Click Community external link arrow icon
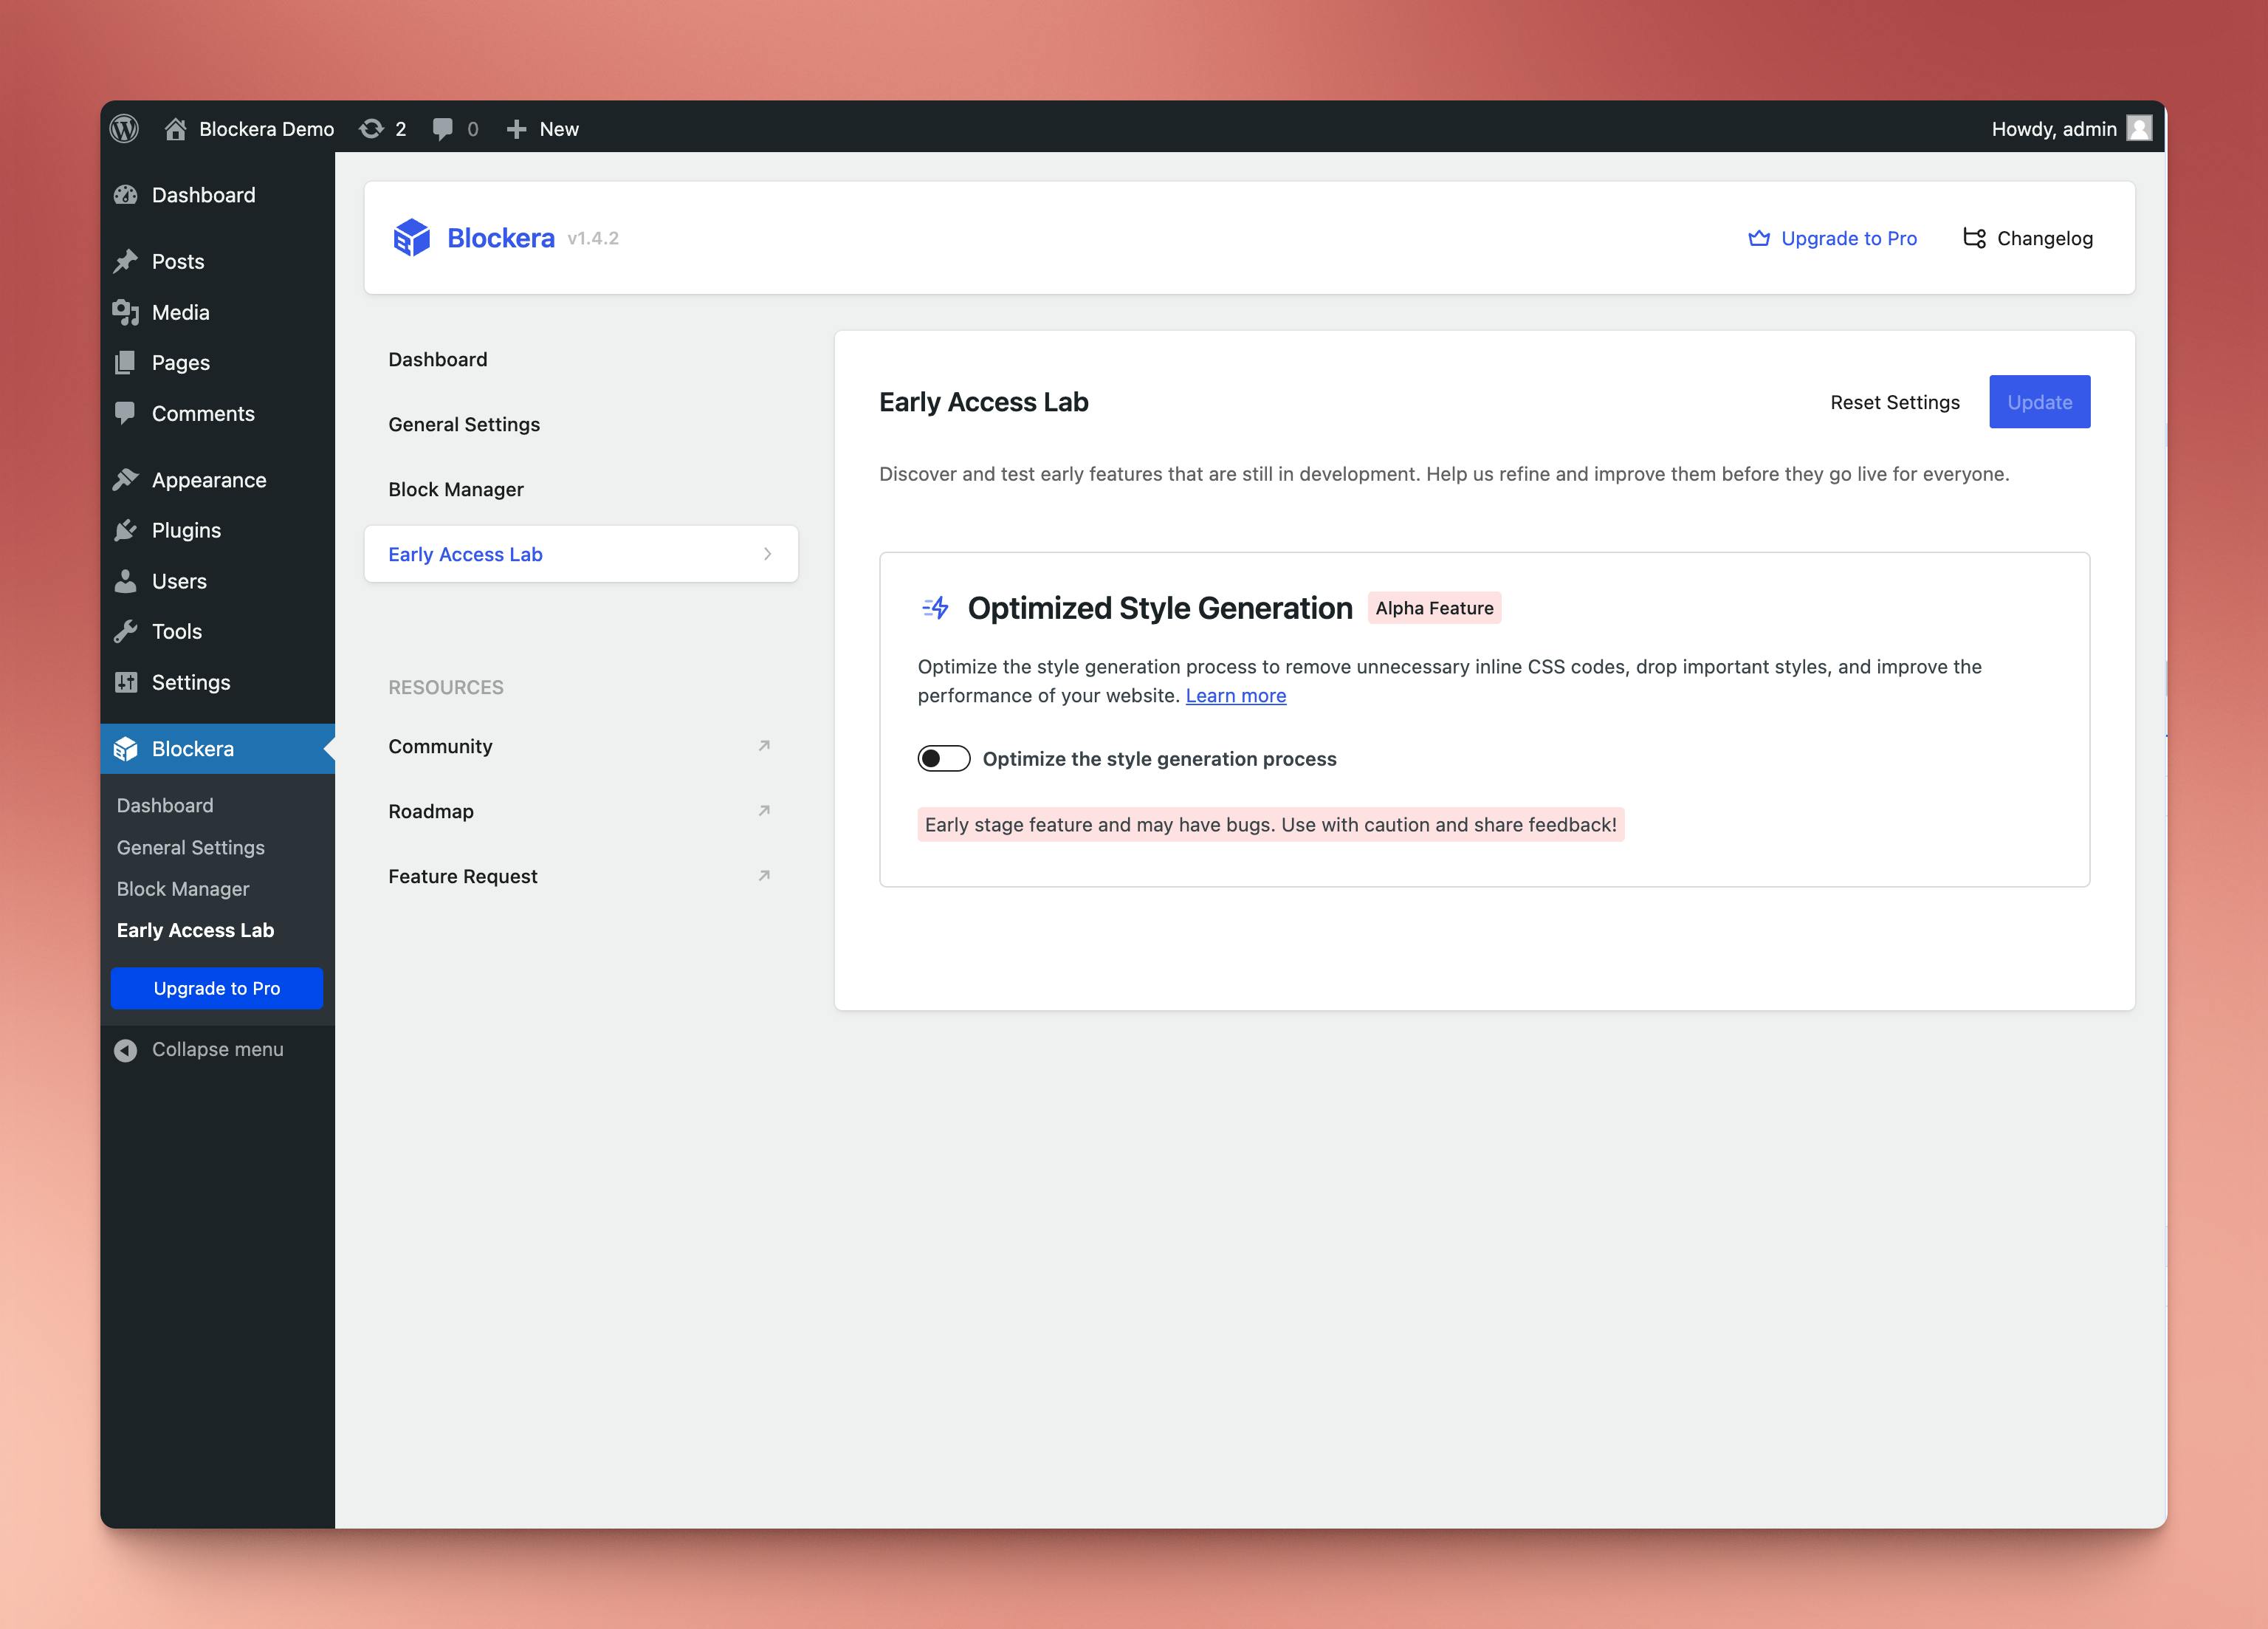 764,746
